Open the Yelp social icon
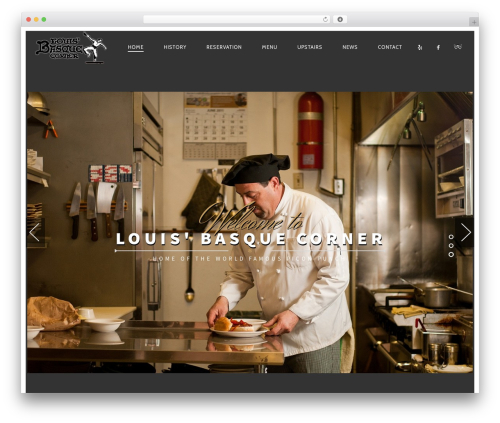This screenshot has width=500, height=423. (420, 48)
